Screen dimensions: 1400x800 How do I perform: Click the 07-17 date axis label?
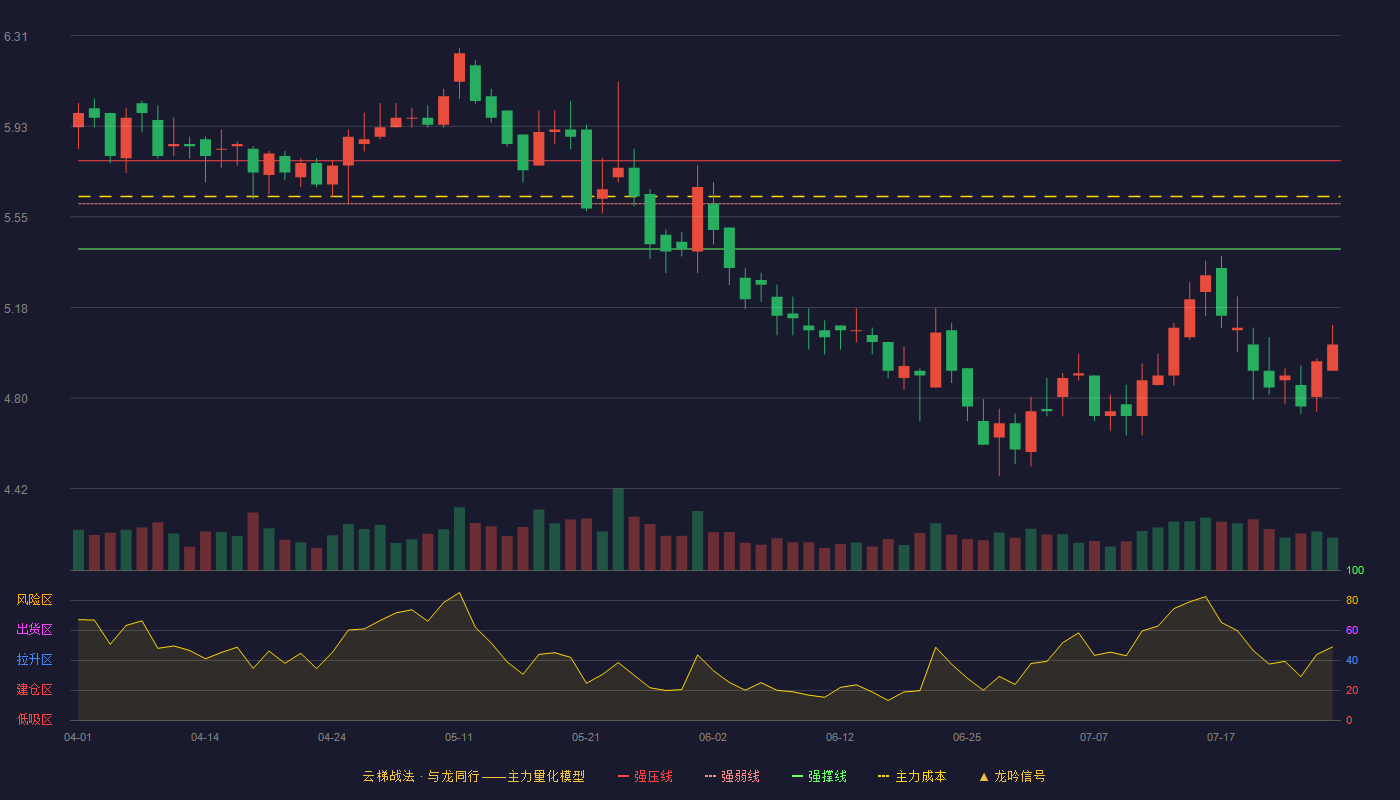point(1221,737)
